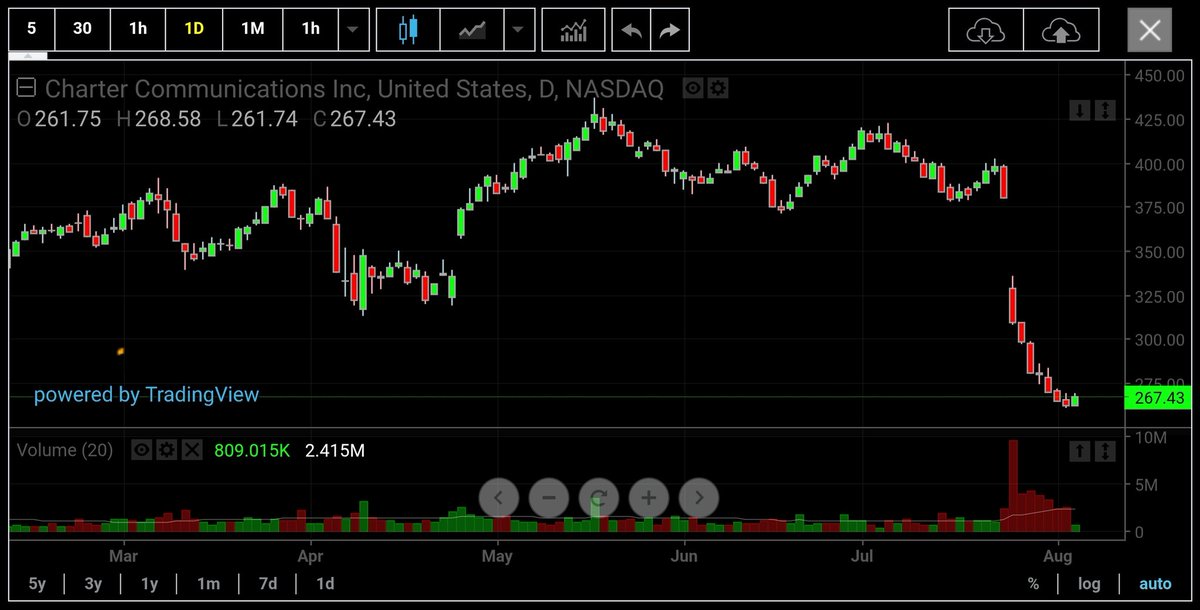Viewport: 1200px width, 610px height.
Task: Click the 809.015K volume value
Action: [x=252, y=450]
